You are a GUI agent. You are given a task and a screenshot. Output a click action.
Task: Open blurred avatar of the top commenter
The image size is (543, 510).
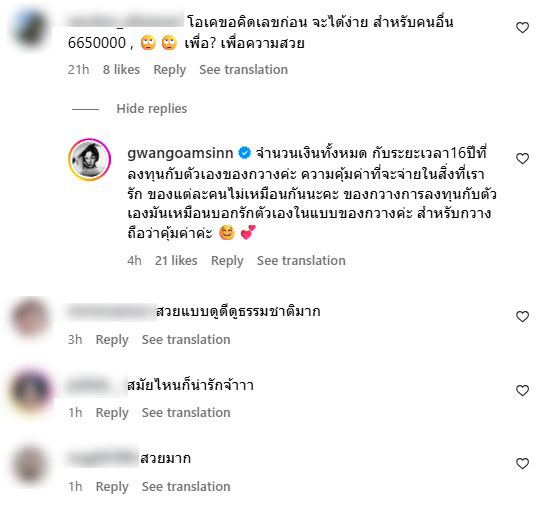pyautogui.click(x=30, y=28)
